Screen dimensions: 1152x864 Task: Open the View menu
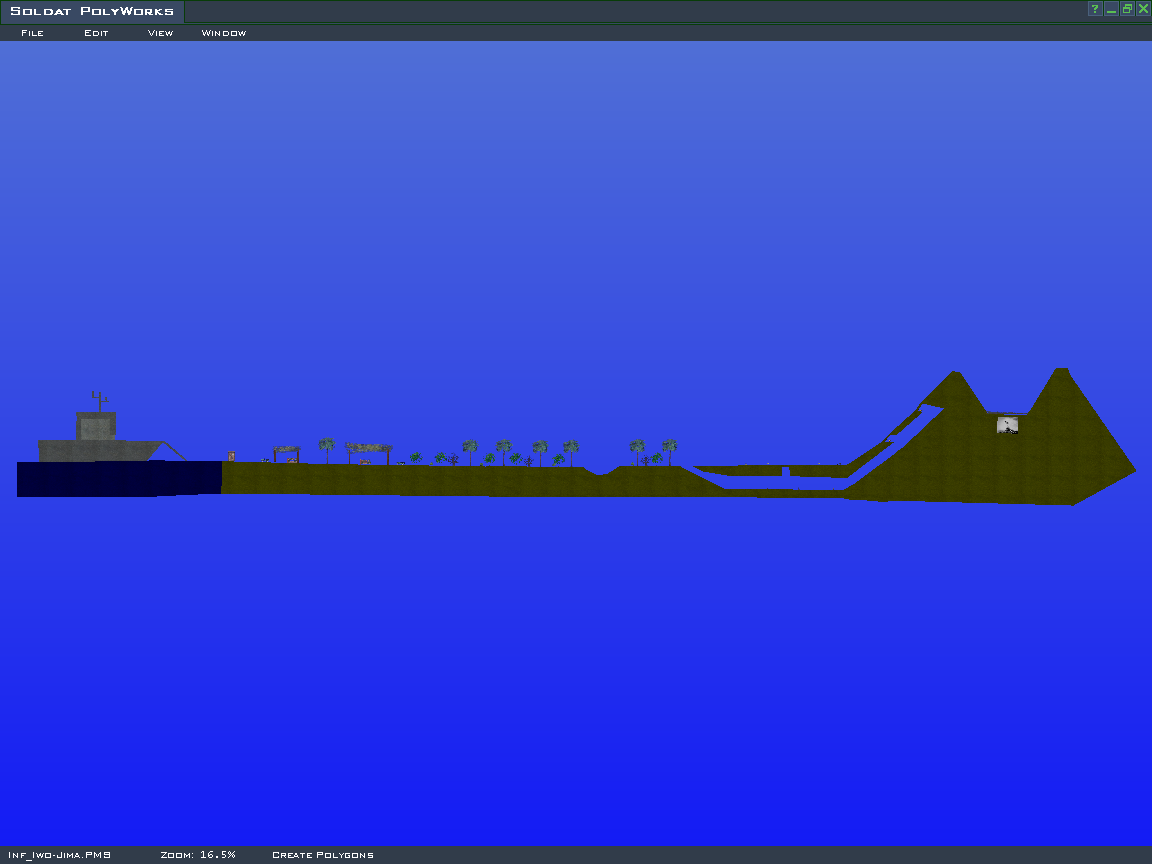pos(160,33)
